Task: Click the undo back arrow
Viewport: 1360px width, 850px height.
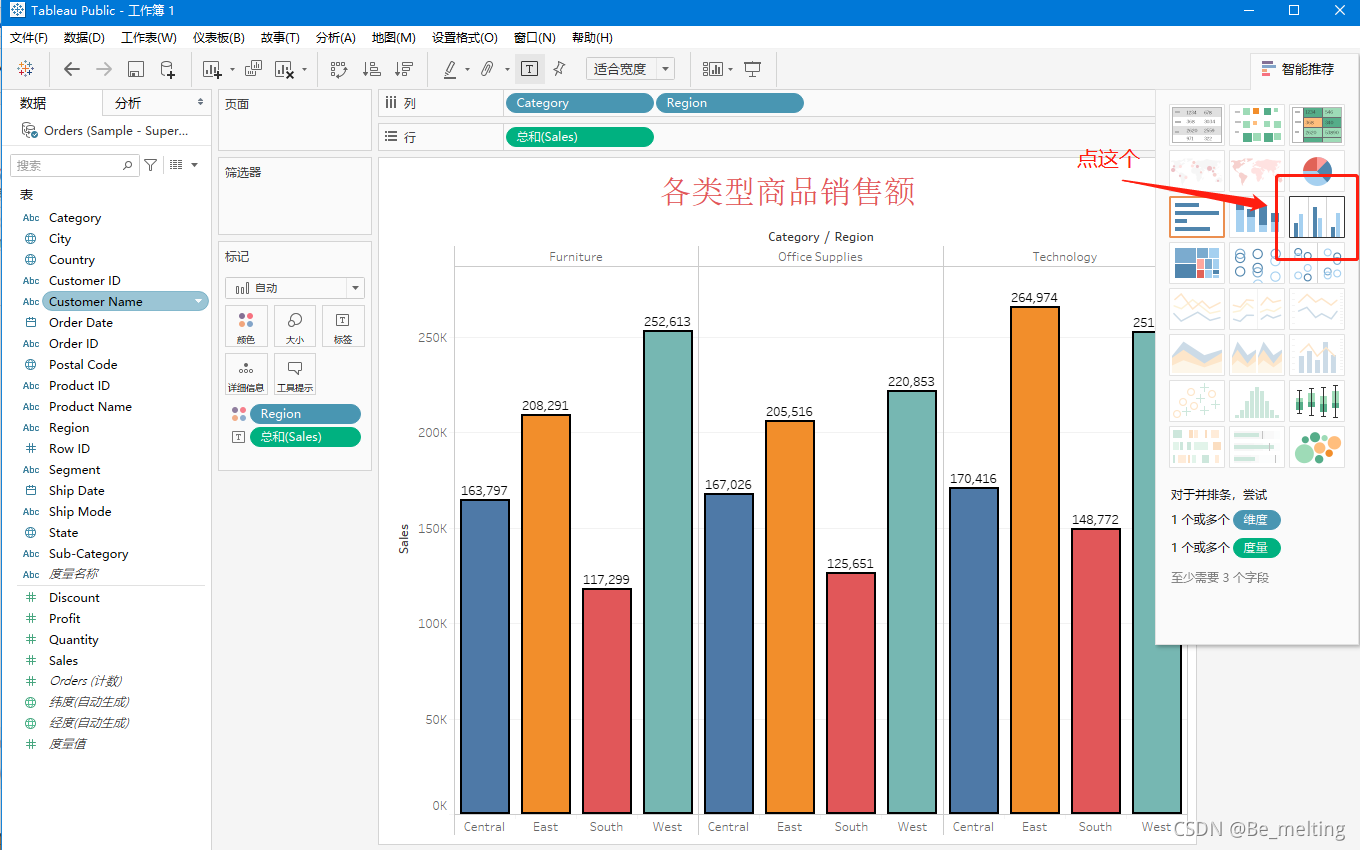Action: [x=71, y=69]
